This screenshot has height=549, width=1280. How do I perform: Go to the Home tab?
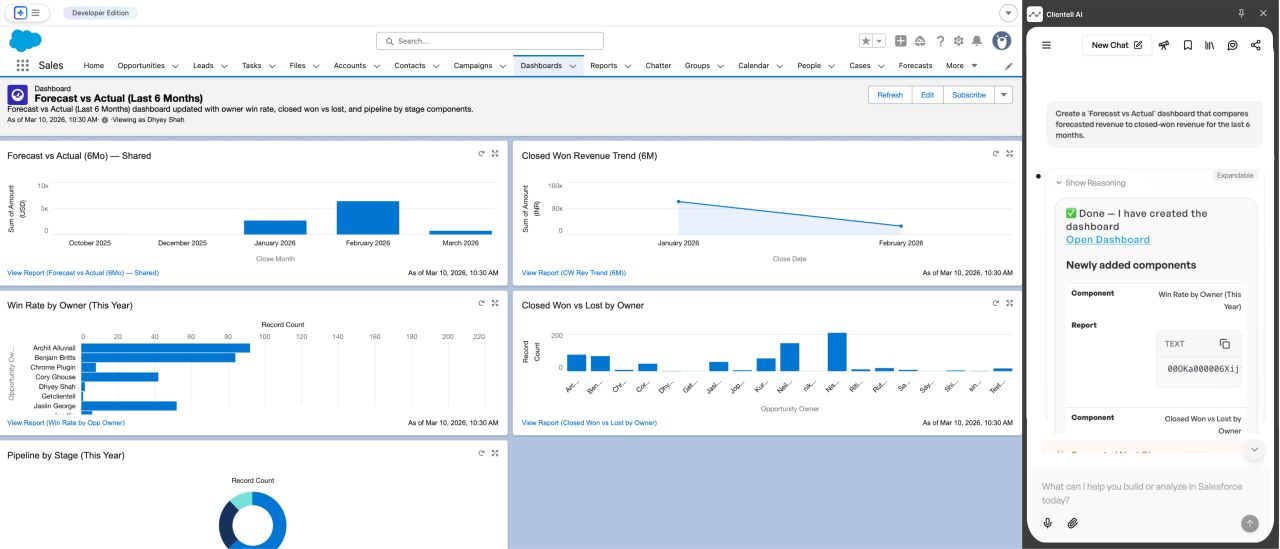click(x=94, y=66)
